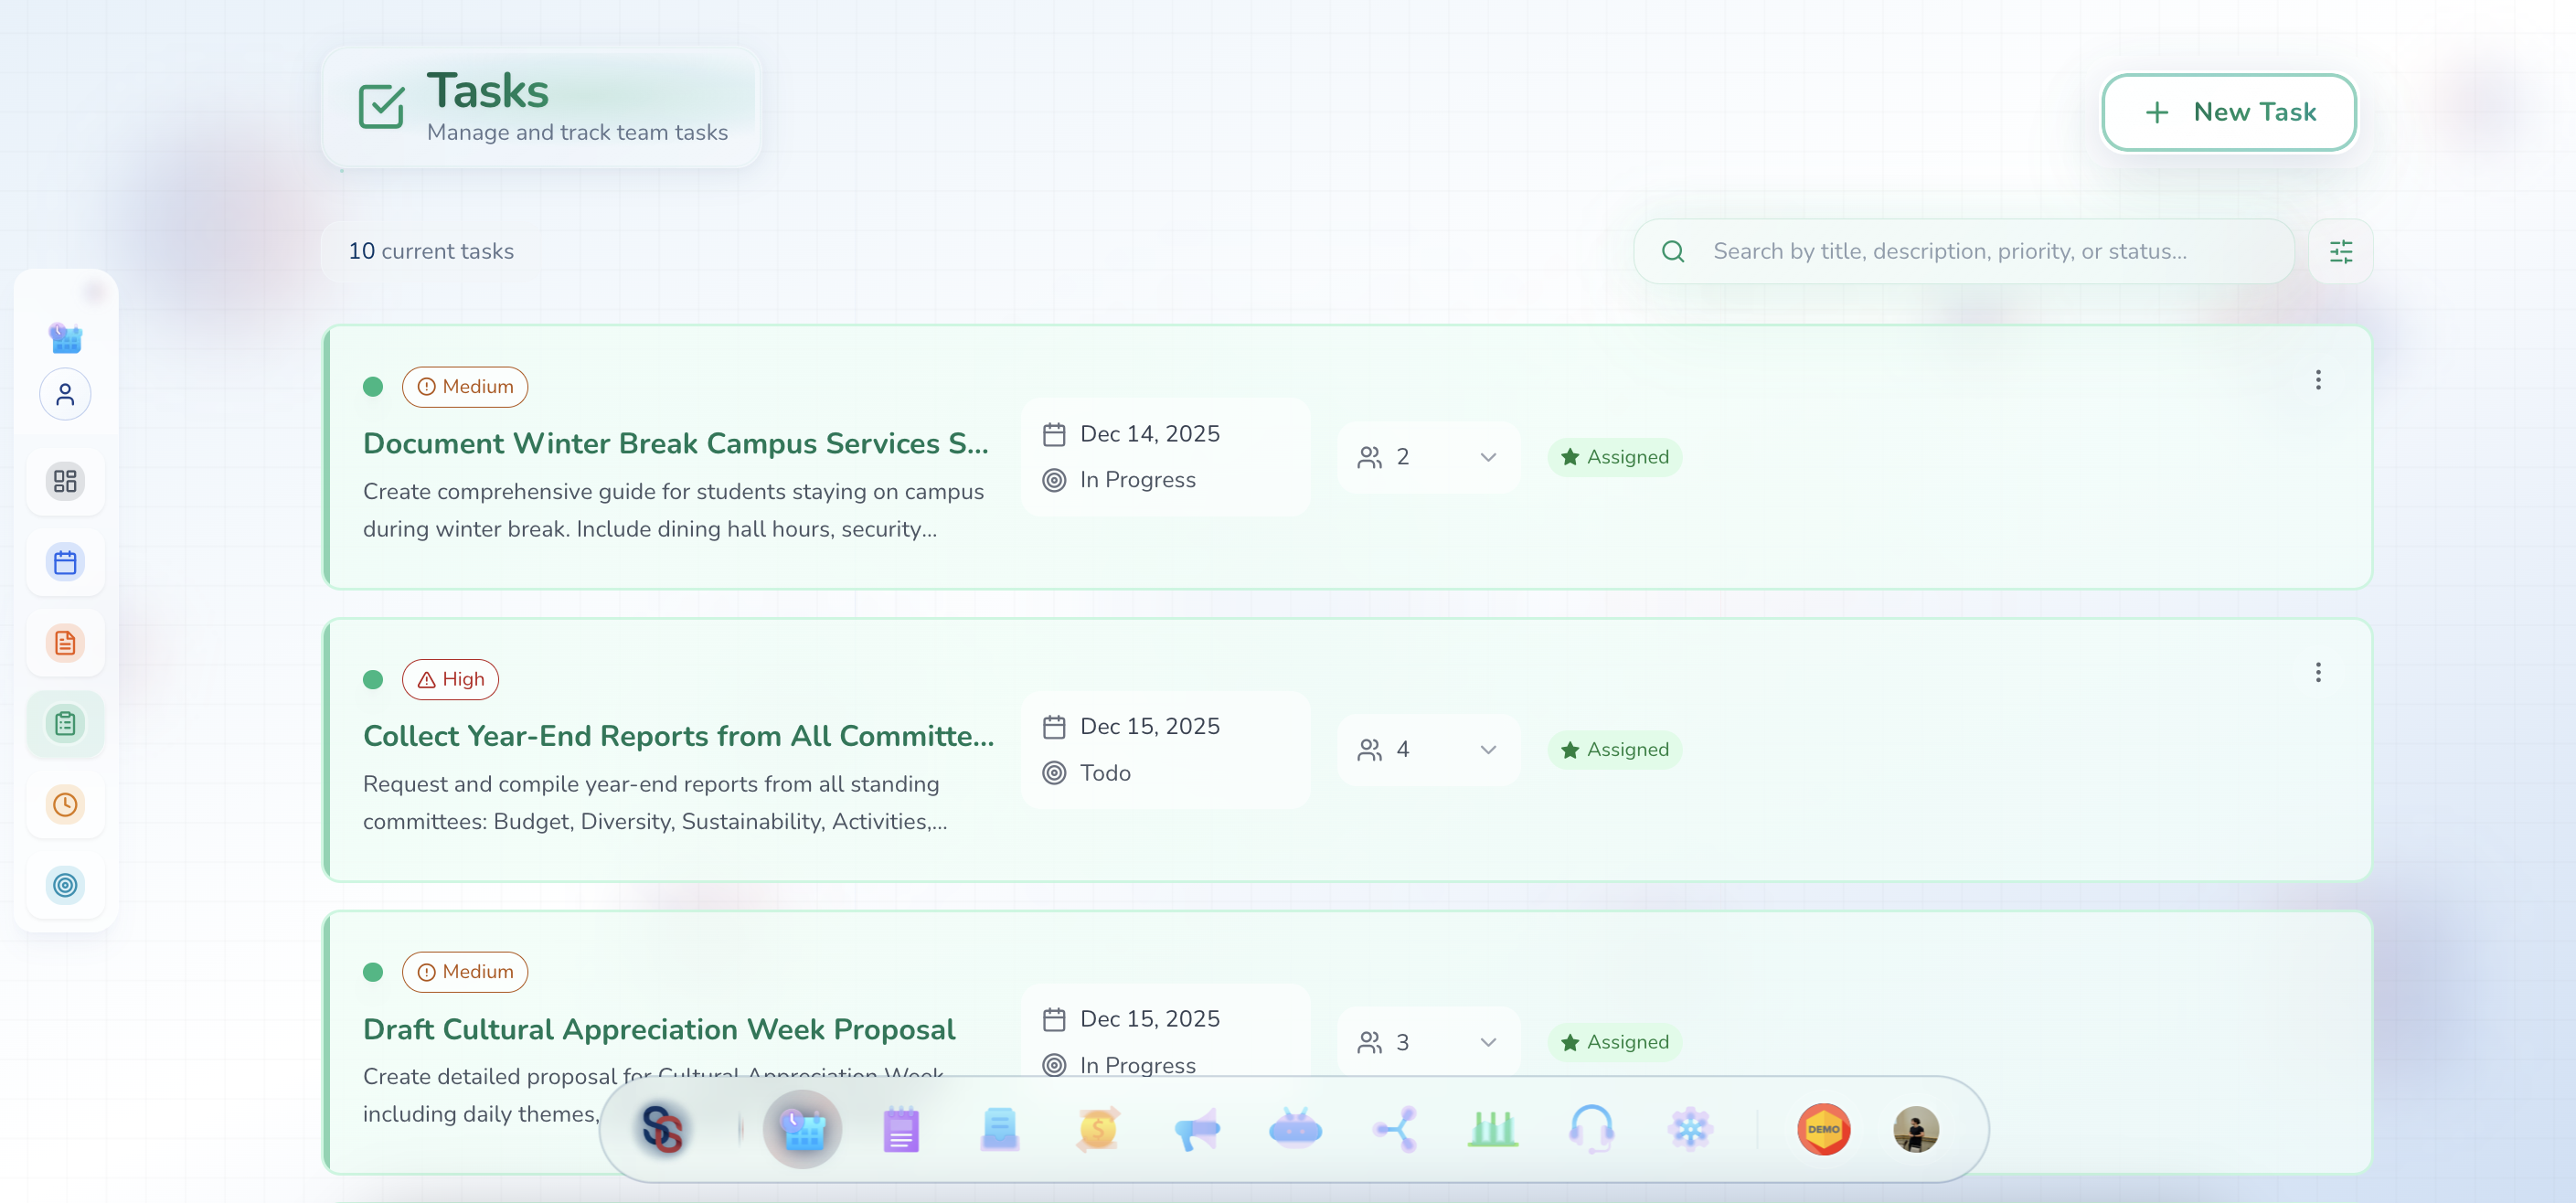Screen dimensions: 2576x1203
Task: Open the dashboard grid view from the sidebar
Action: coord(65,481)
